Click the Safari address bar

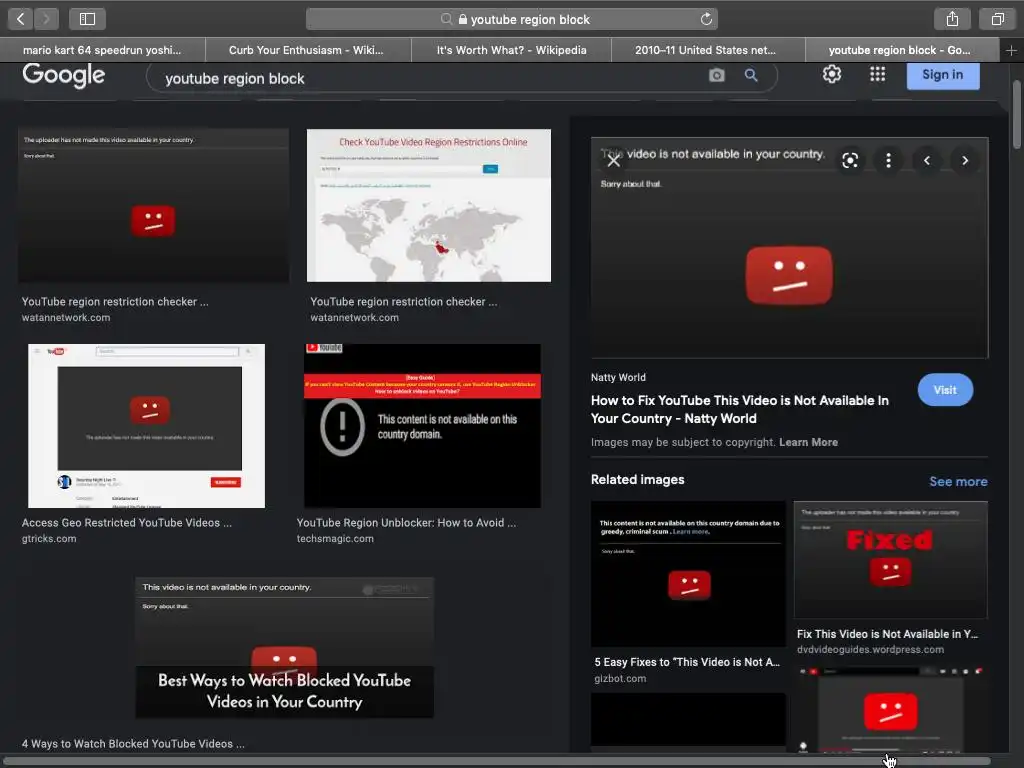[x=511, y=19]
